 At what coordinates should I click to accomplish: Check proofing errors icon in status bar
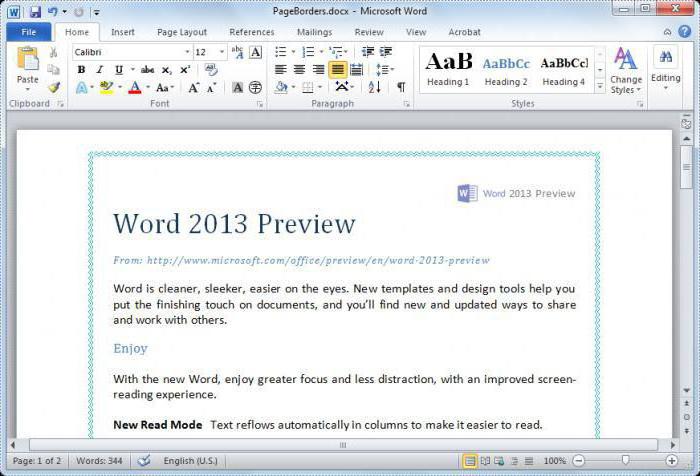pos(144,460)
